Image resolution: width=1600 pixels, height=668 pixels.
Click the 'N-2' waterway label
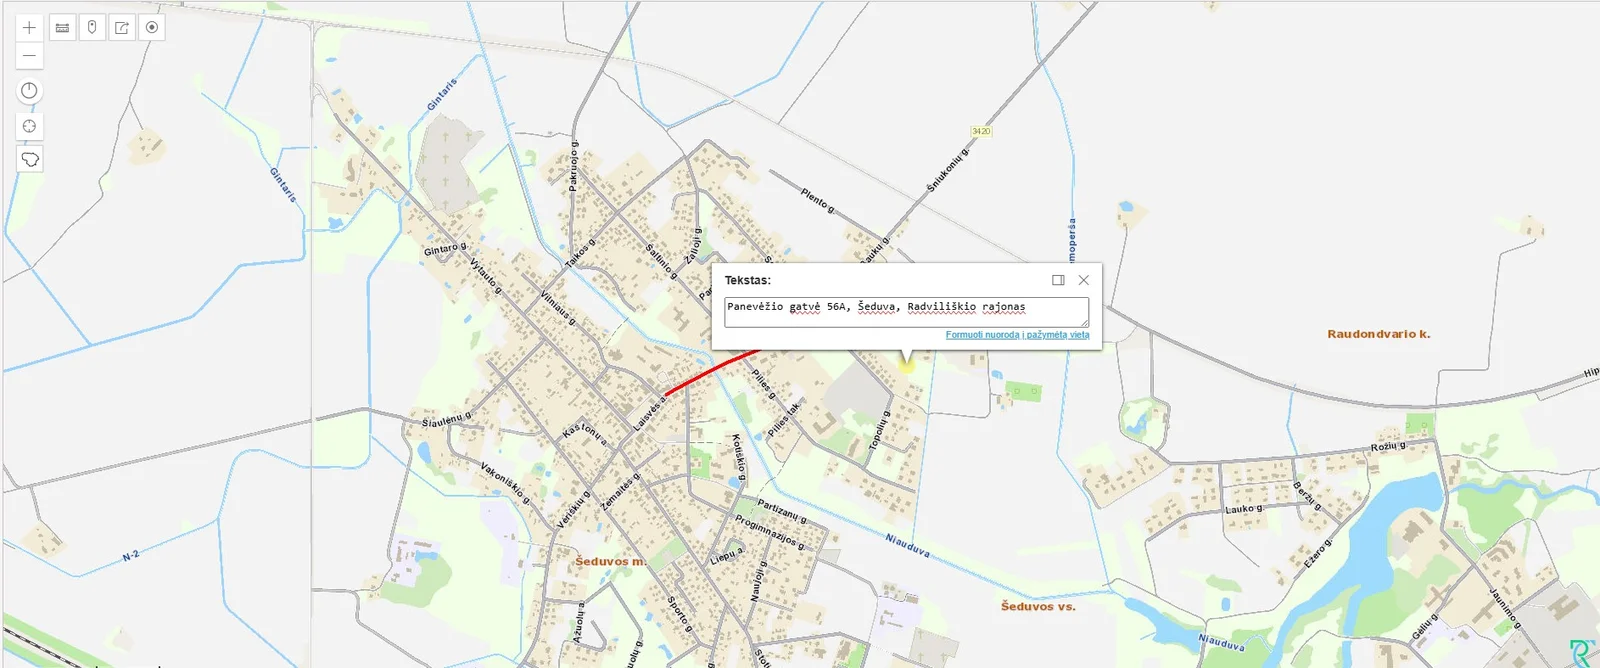131,556
